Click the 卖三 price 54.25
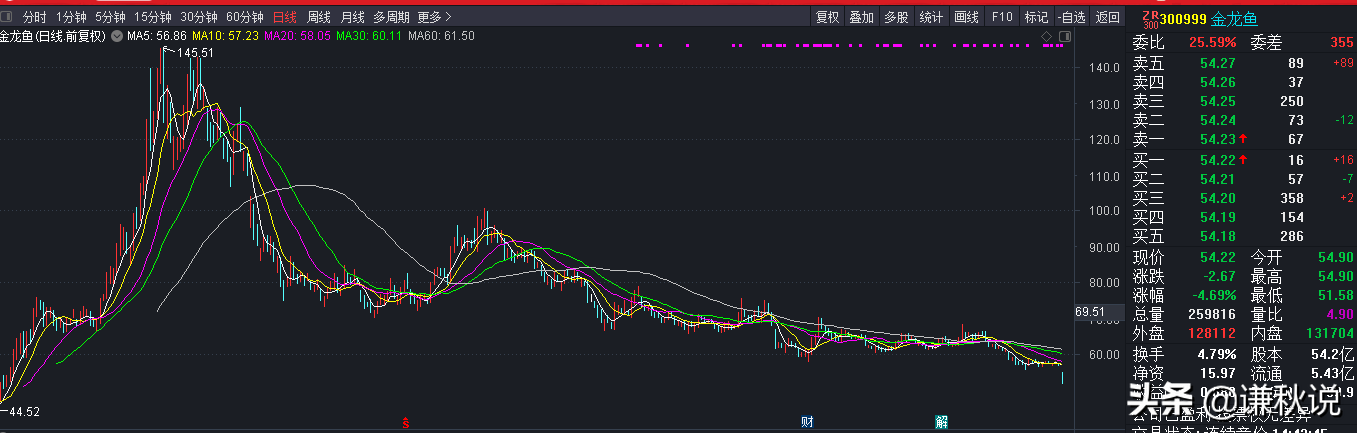Viewport: 1357px width, 433px height. (1217, 101)
